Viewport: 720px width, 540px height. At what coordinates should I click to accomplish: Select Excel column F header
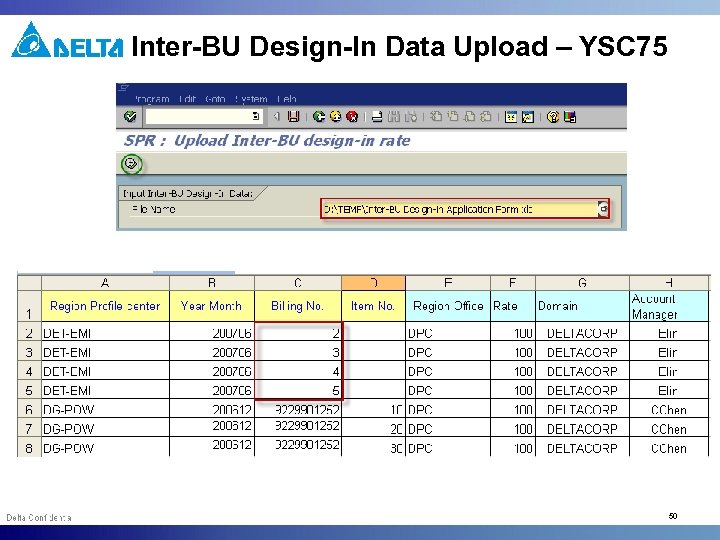(512, 283)
